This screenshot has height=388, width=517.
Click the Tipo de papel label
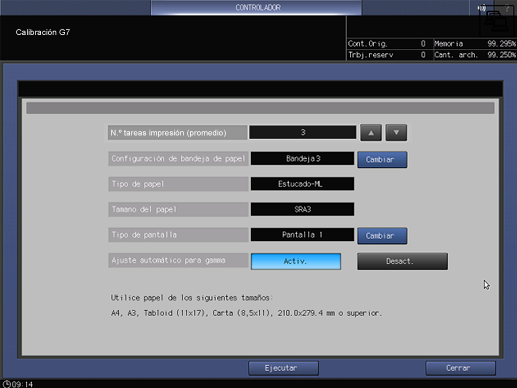tap(178, 184)
